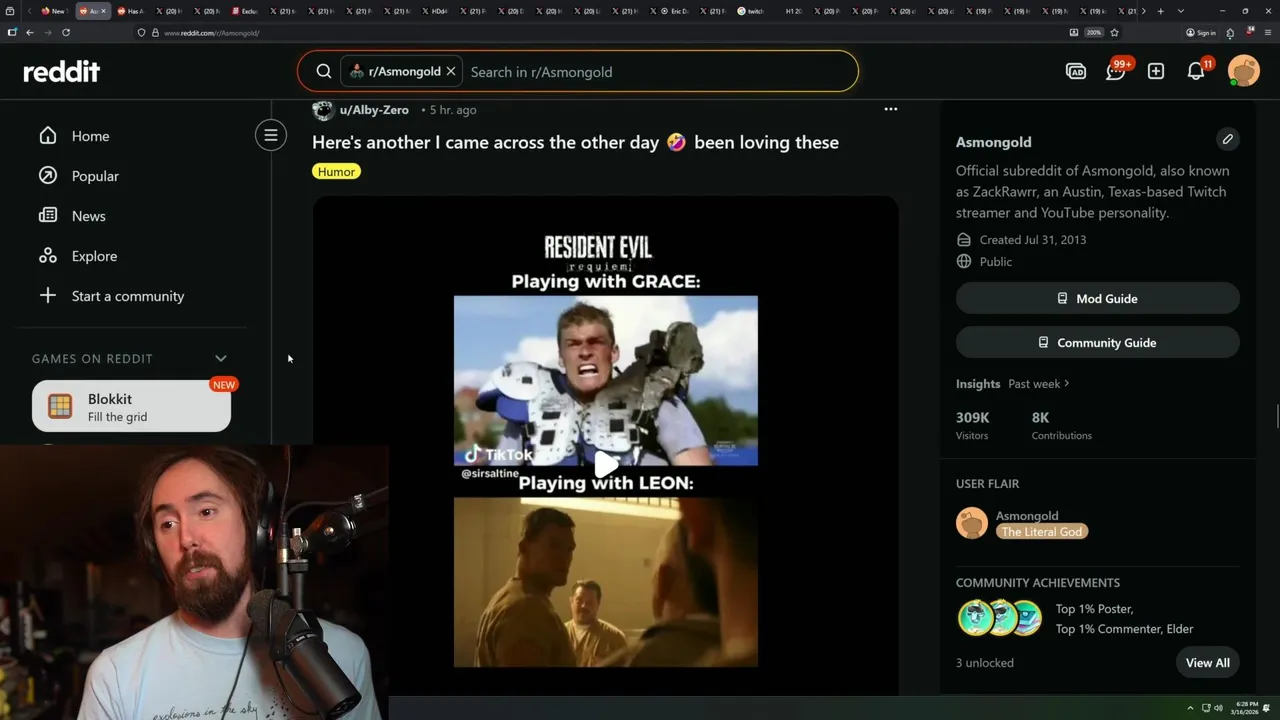Click the 309K Visitors stat
The width and height of the screenshot is (1280, 720).
point(973,425)
